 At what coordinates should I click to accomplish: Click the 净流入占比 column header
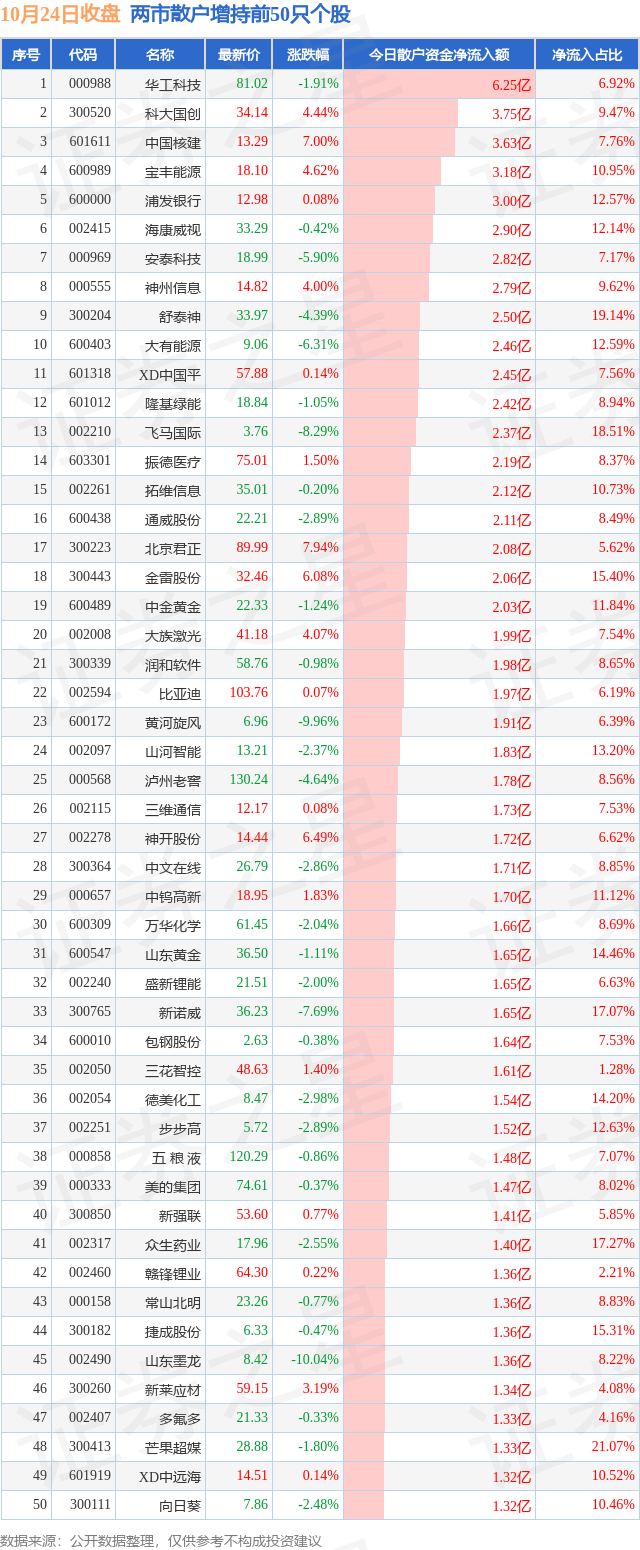(x=587, y=55)
